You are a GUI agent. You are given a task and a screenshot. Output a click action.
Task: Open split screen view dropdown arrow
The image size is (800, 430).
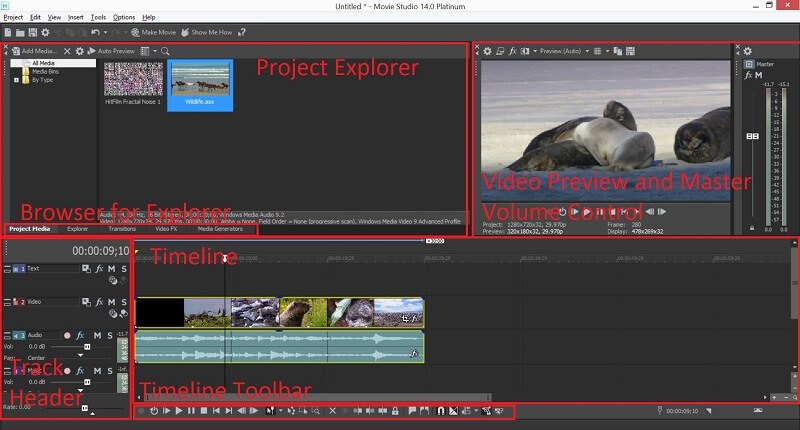pos(535,51)
